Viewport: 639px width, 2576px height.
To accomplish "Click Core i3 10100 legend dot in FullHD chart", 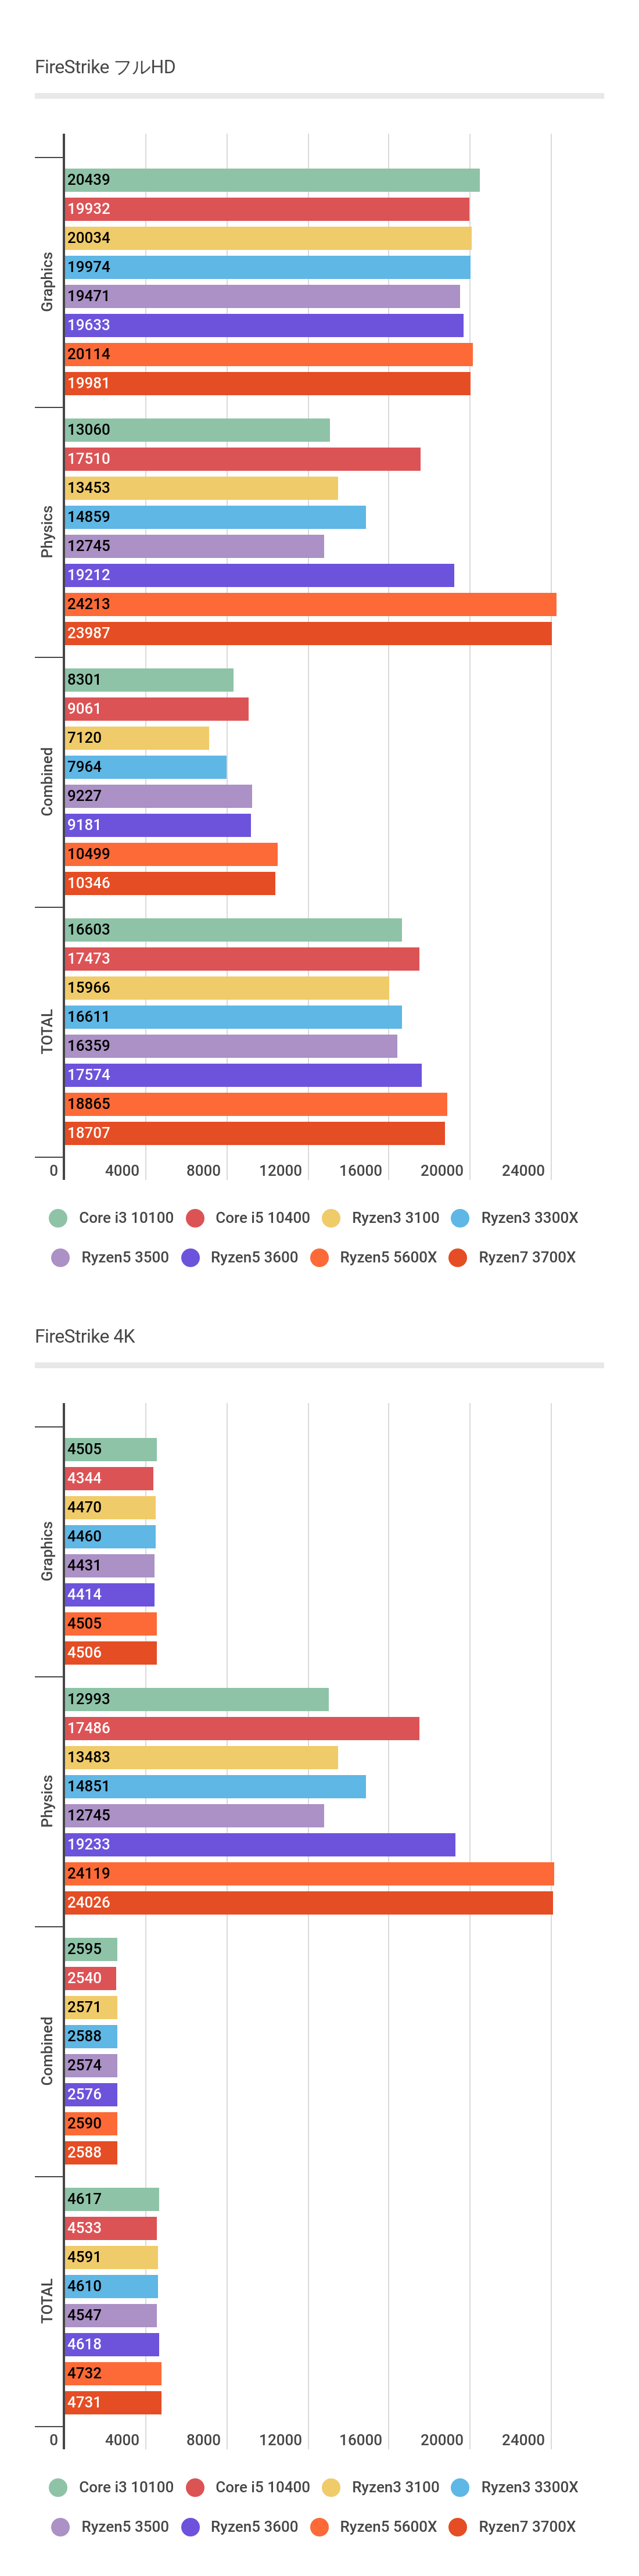I will tap(58, 1217).
